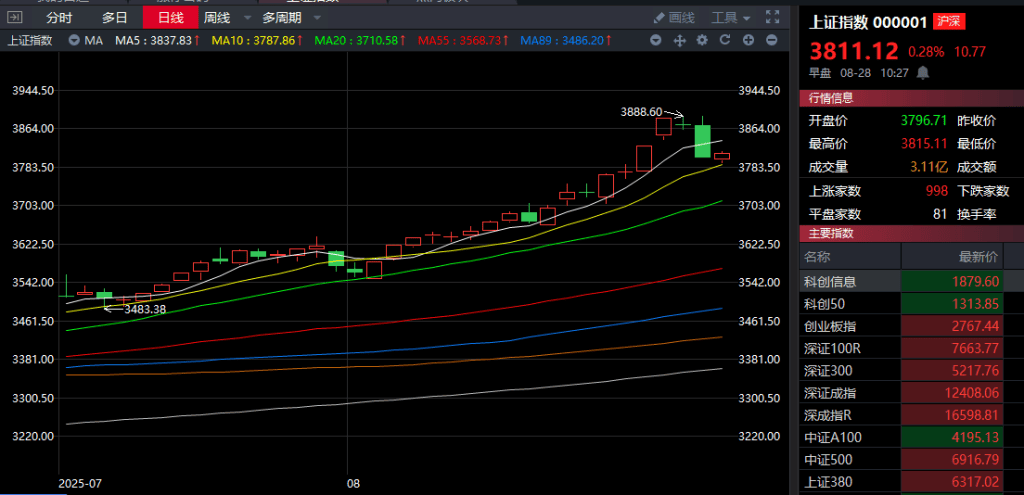Select the 深证100R index row

[912, 348]
